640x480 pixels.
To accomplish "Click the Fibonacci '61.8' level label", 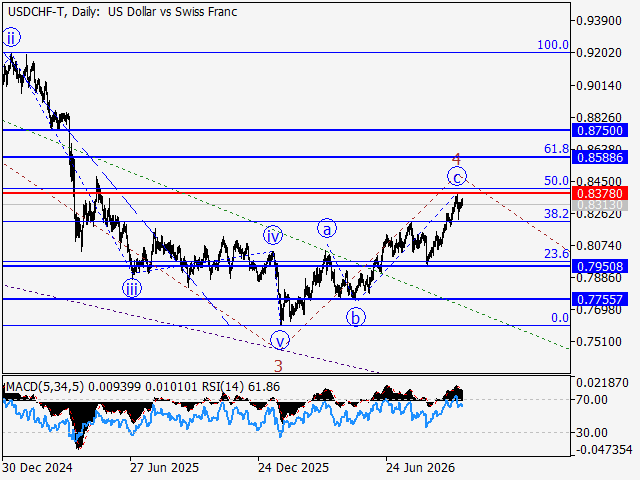I will (x=556, y=149).
